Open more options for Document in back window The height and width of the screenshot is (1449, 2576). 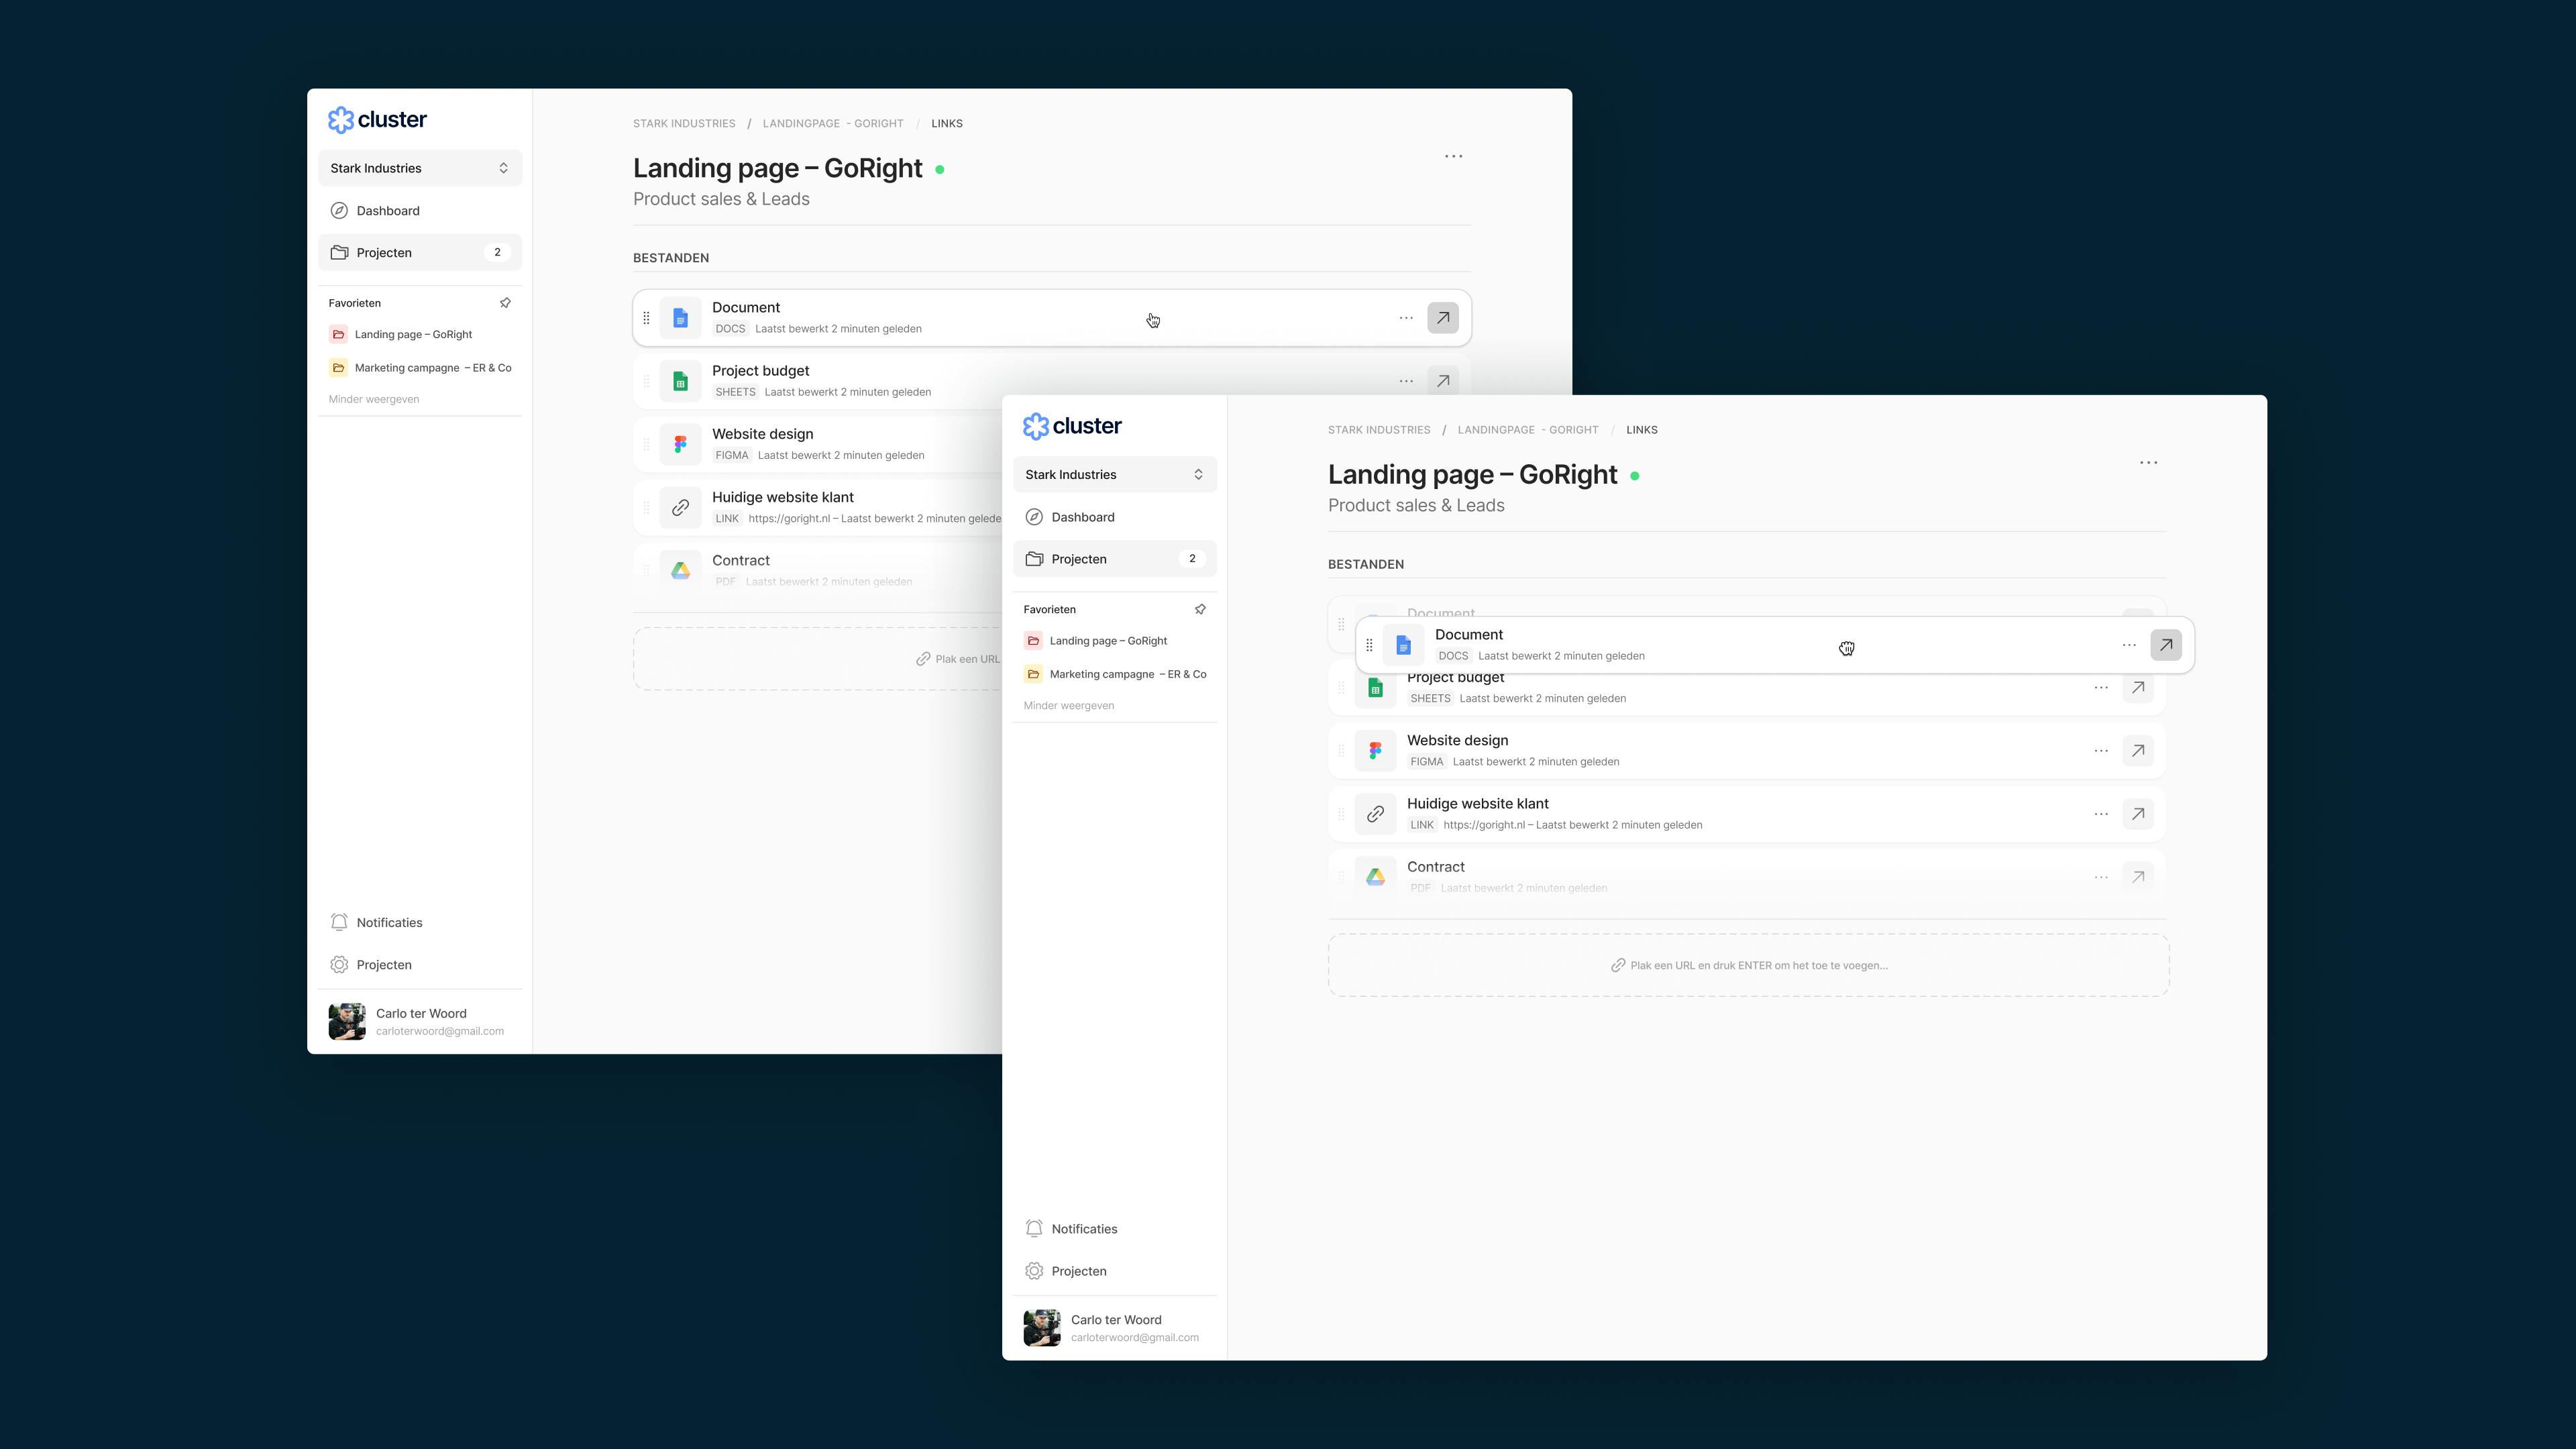pyautogui.click(x=1406, y=318)
